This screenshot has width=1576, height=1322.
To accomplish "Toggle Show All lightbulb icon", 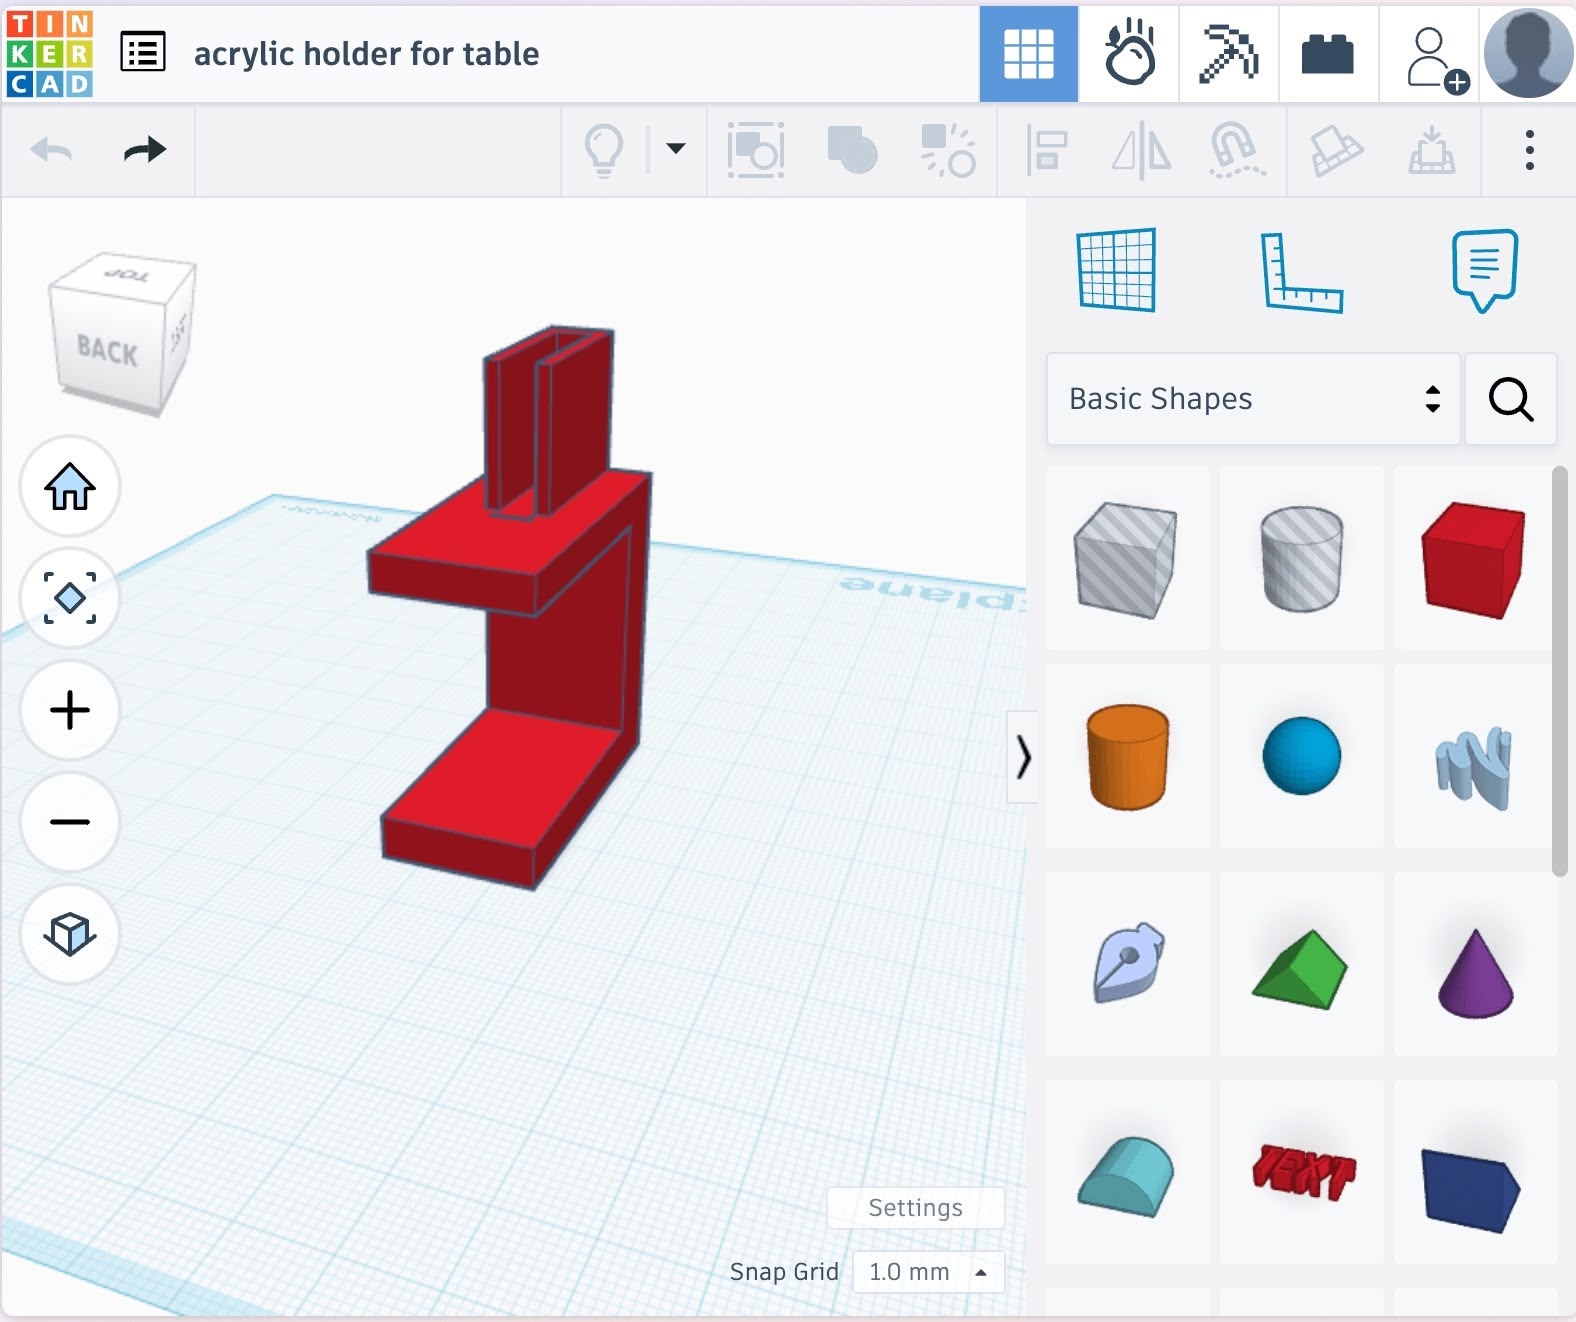I will pyautogui.click(x=604, y=151).
